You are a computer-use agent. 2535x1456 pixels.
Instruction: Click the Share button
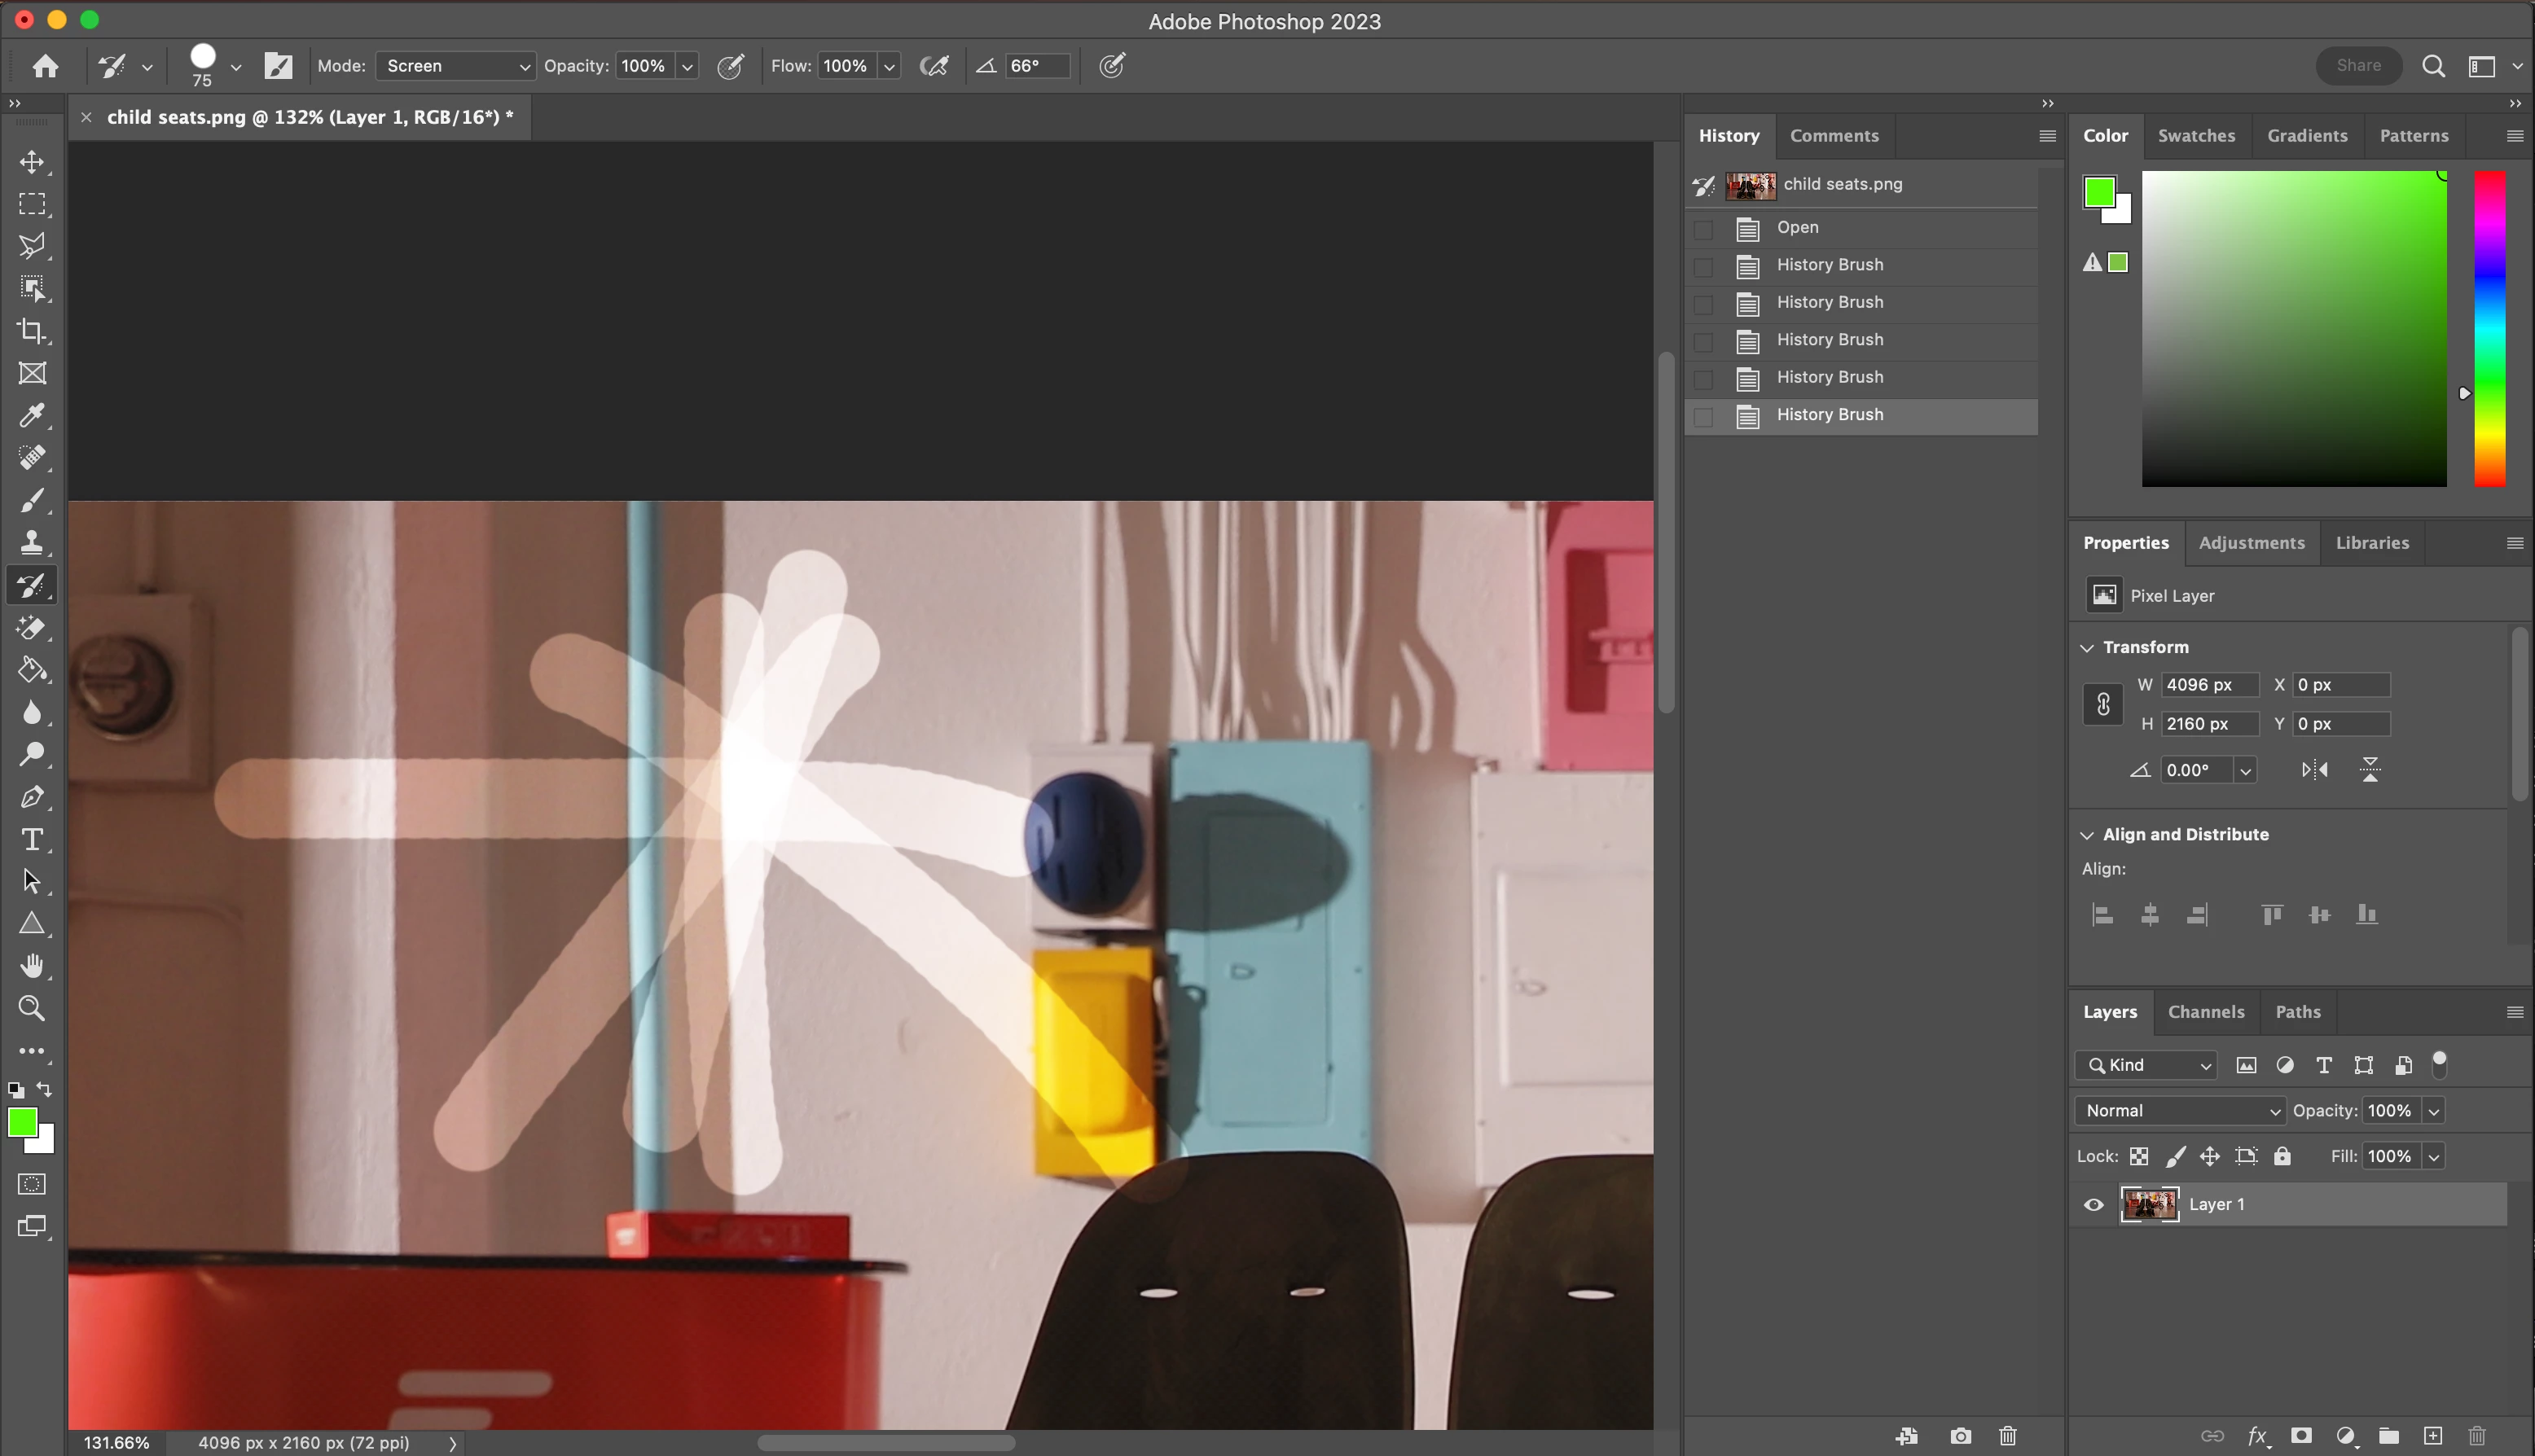[2358, 66]
